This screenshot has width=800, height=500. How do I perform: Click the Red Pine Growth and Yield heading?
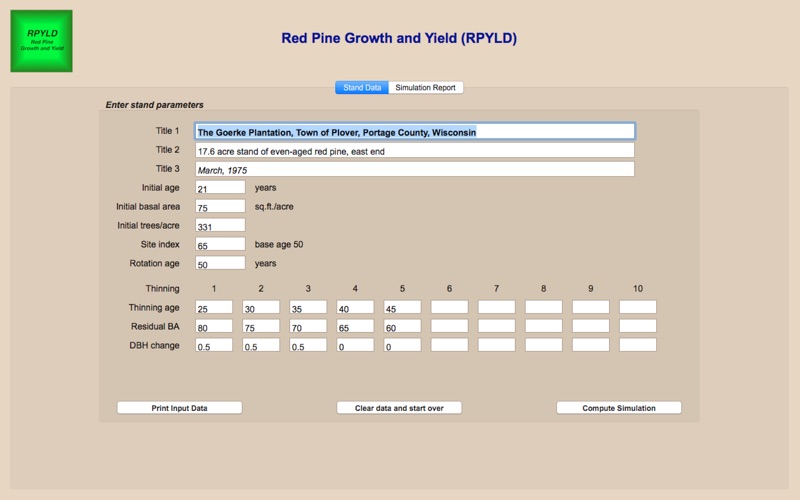pos(399,38)
